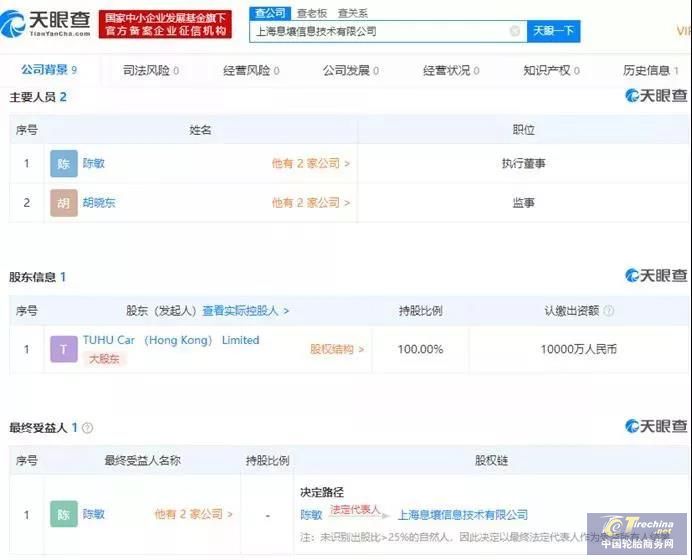692x560 pixels.
Task: Click the red official credit agency banner
Action: pyautogui.click(x=165, y=24)
